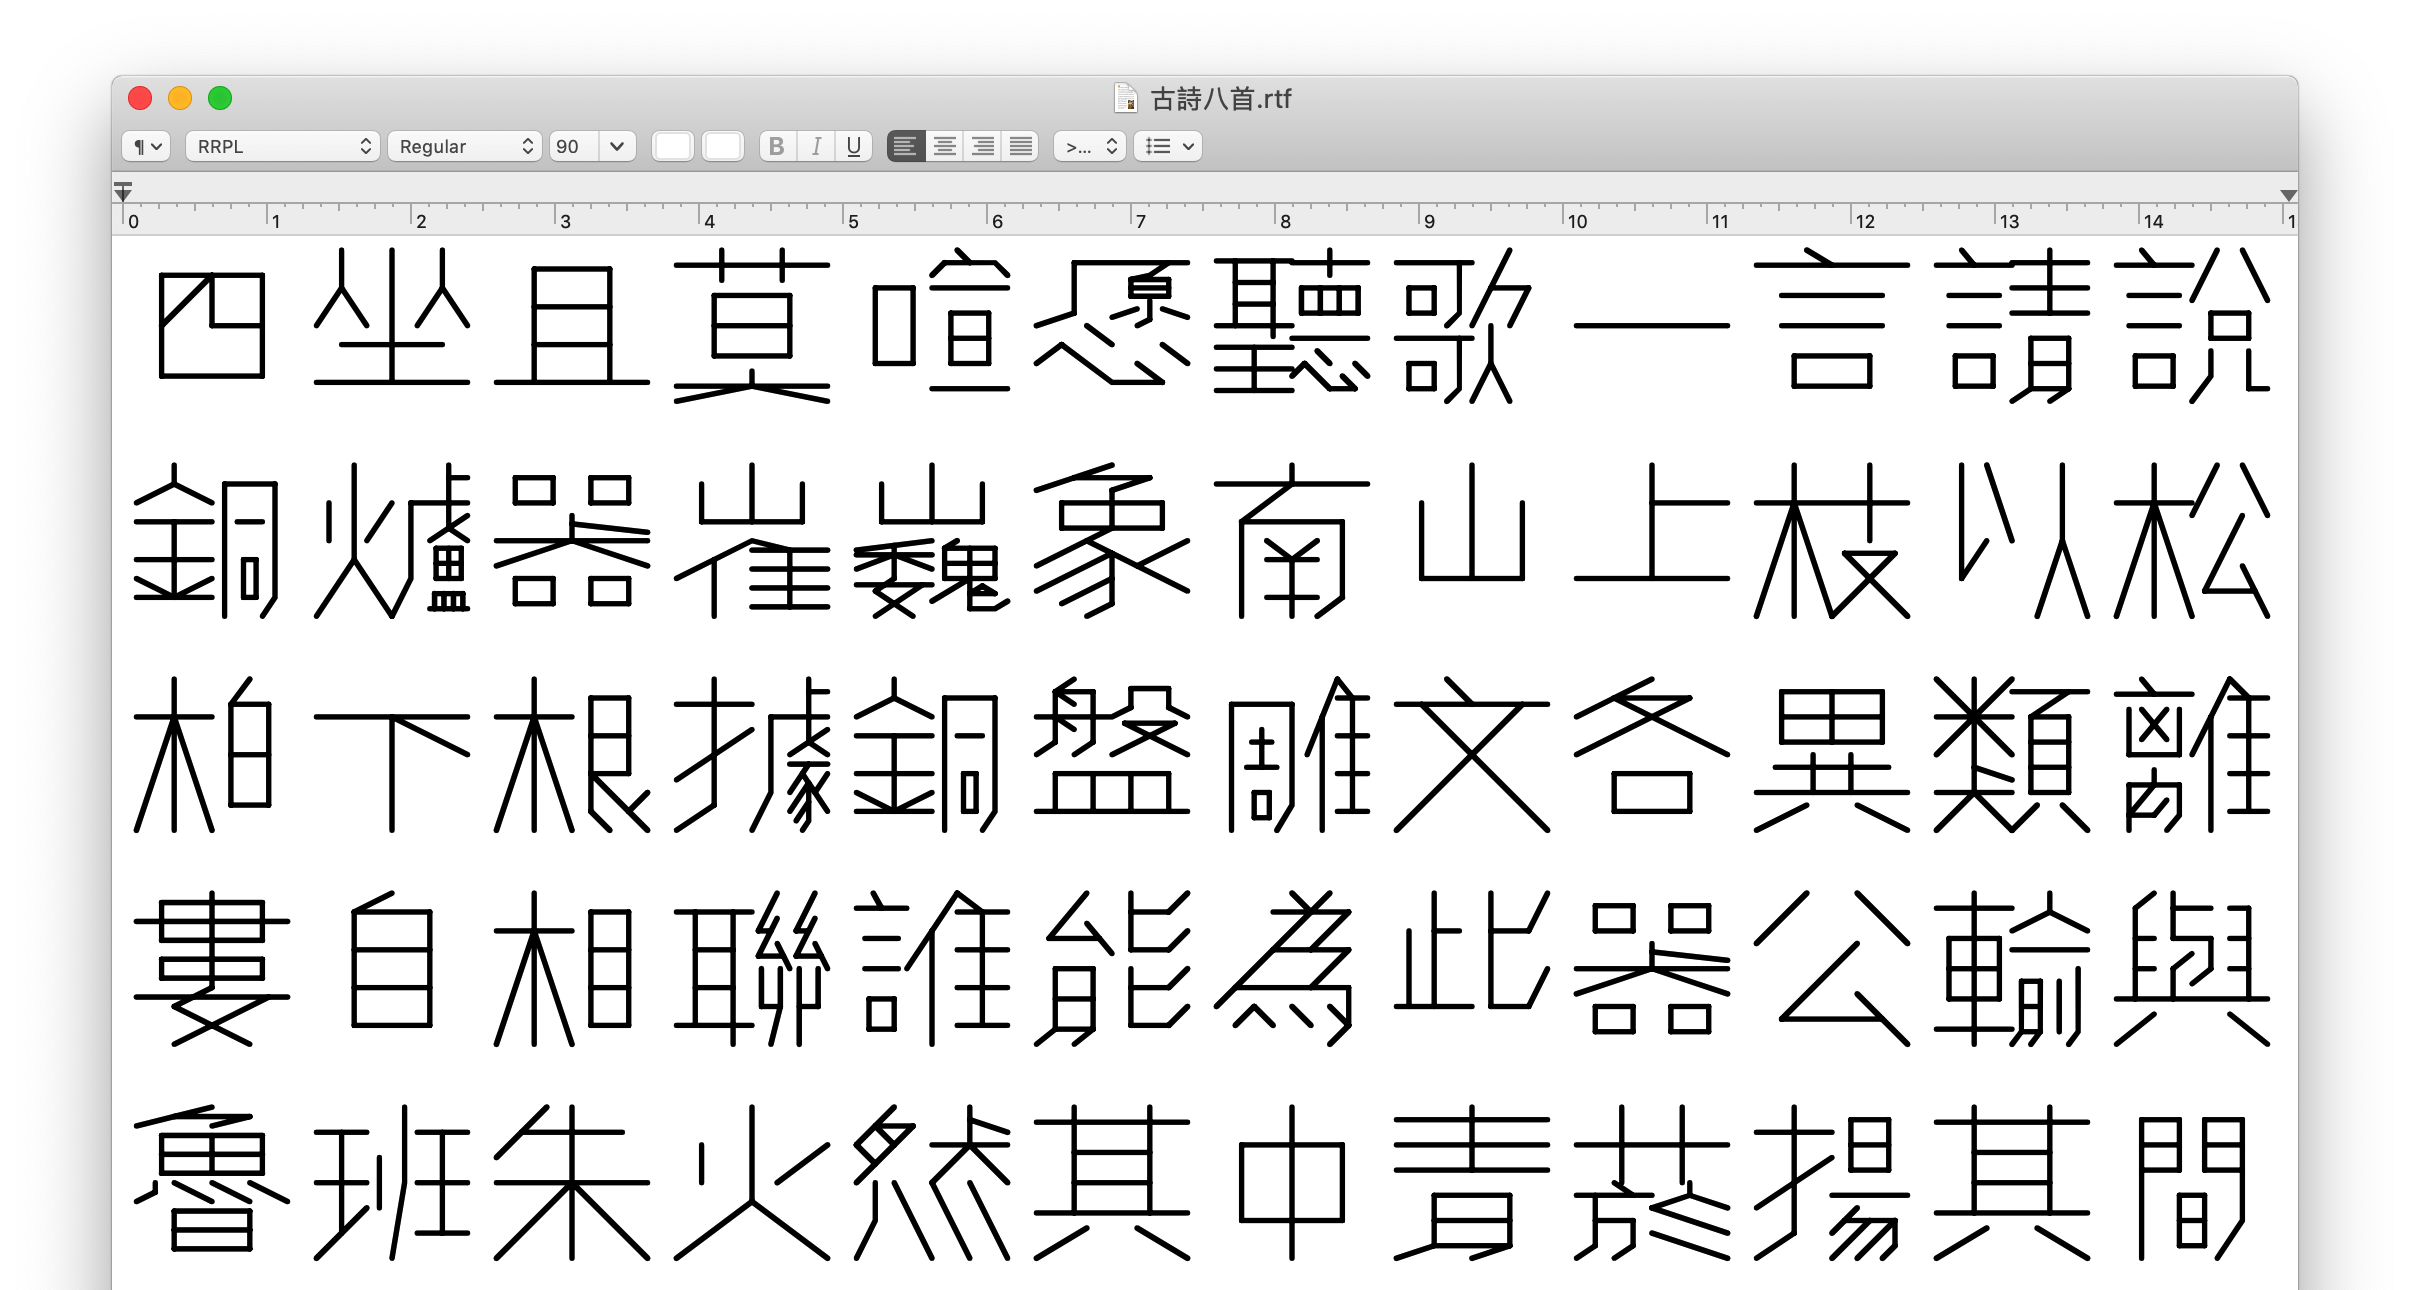Open the line spacing popup
This screenshot has height=1290, width=2410.
[x=1089, y=146]
